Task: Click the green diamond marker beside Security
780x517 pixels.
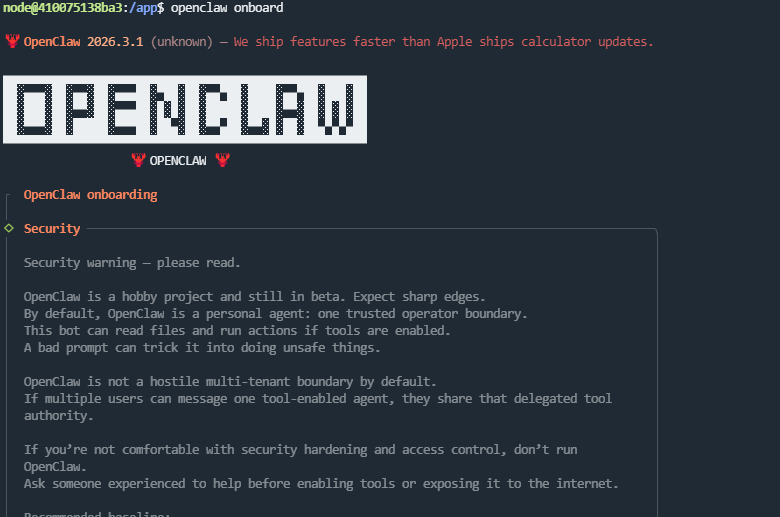Action: click(9, 228)
